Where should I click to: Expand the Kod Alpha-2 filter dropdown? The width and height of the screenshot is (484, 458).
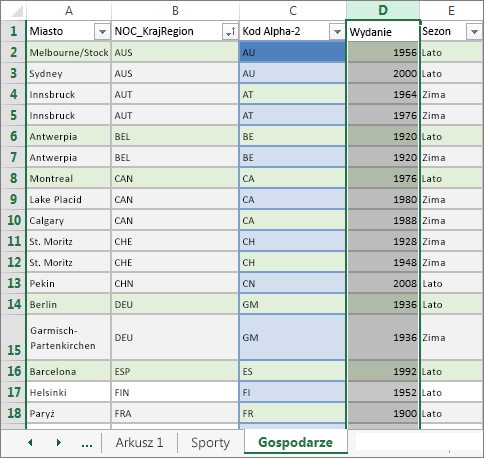coord(337,32)
